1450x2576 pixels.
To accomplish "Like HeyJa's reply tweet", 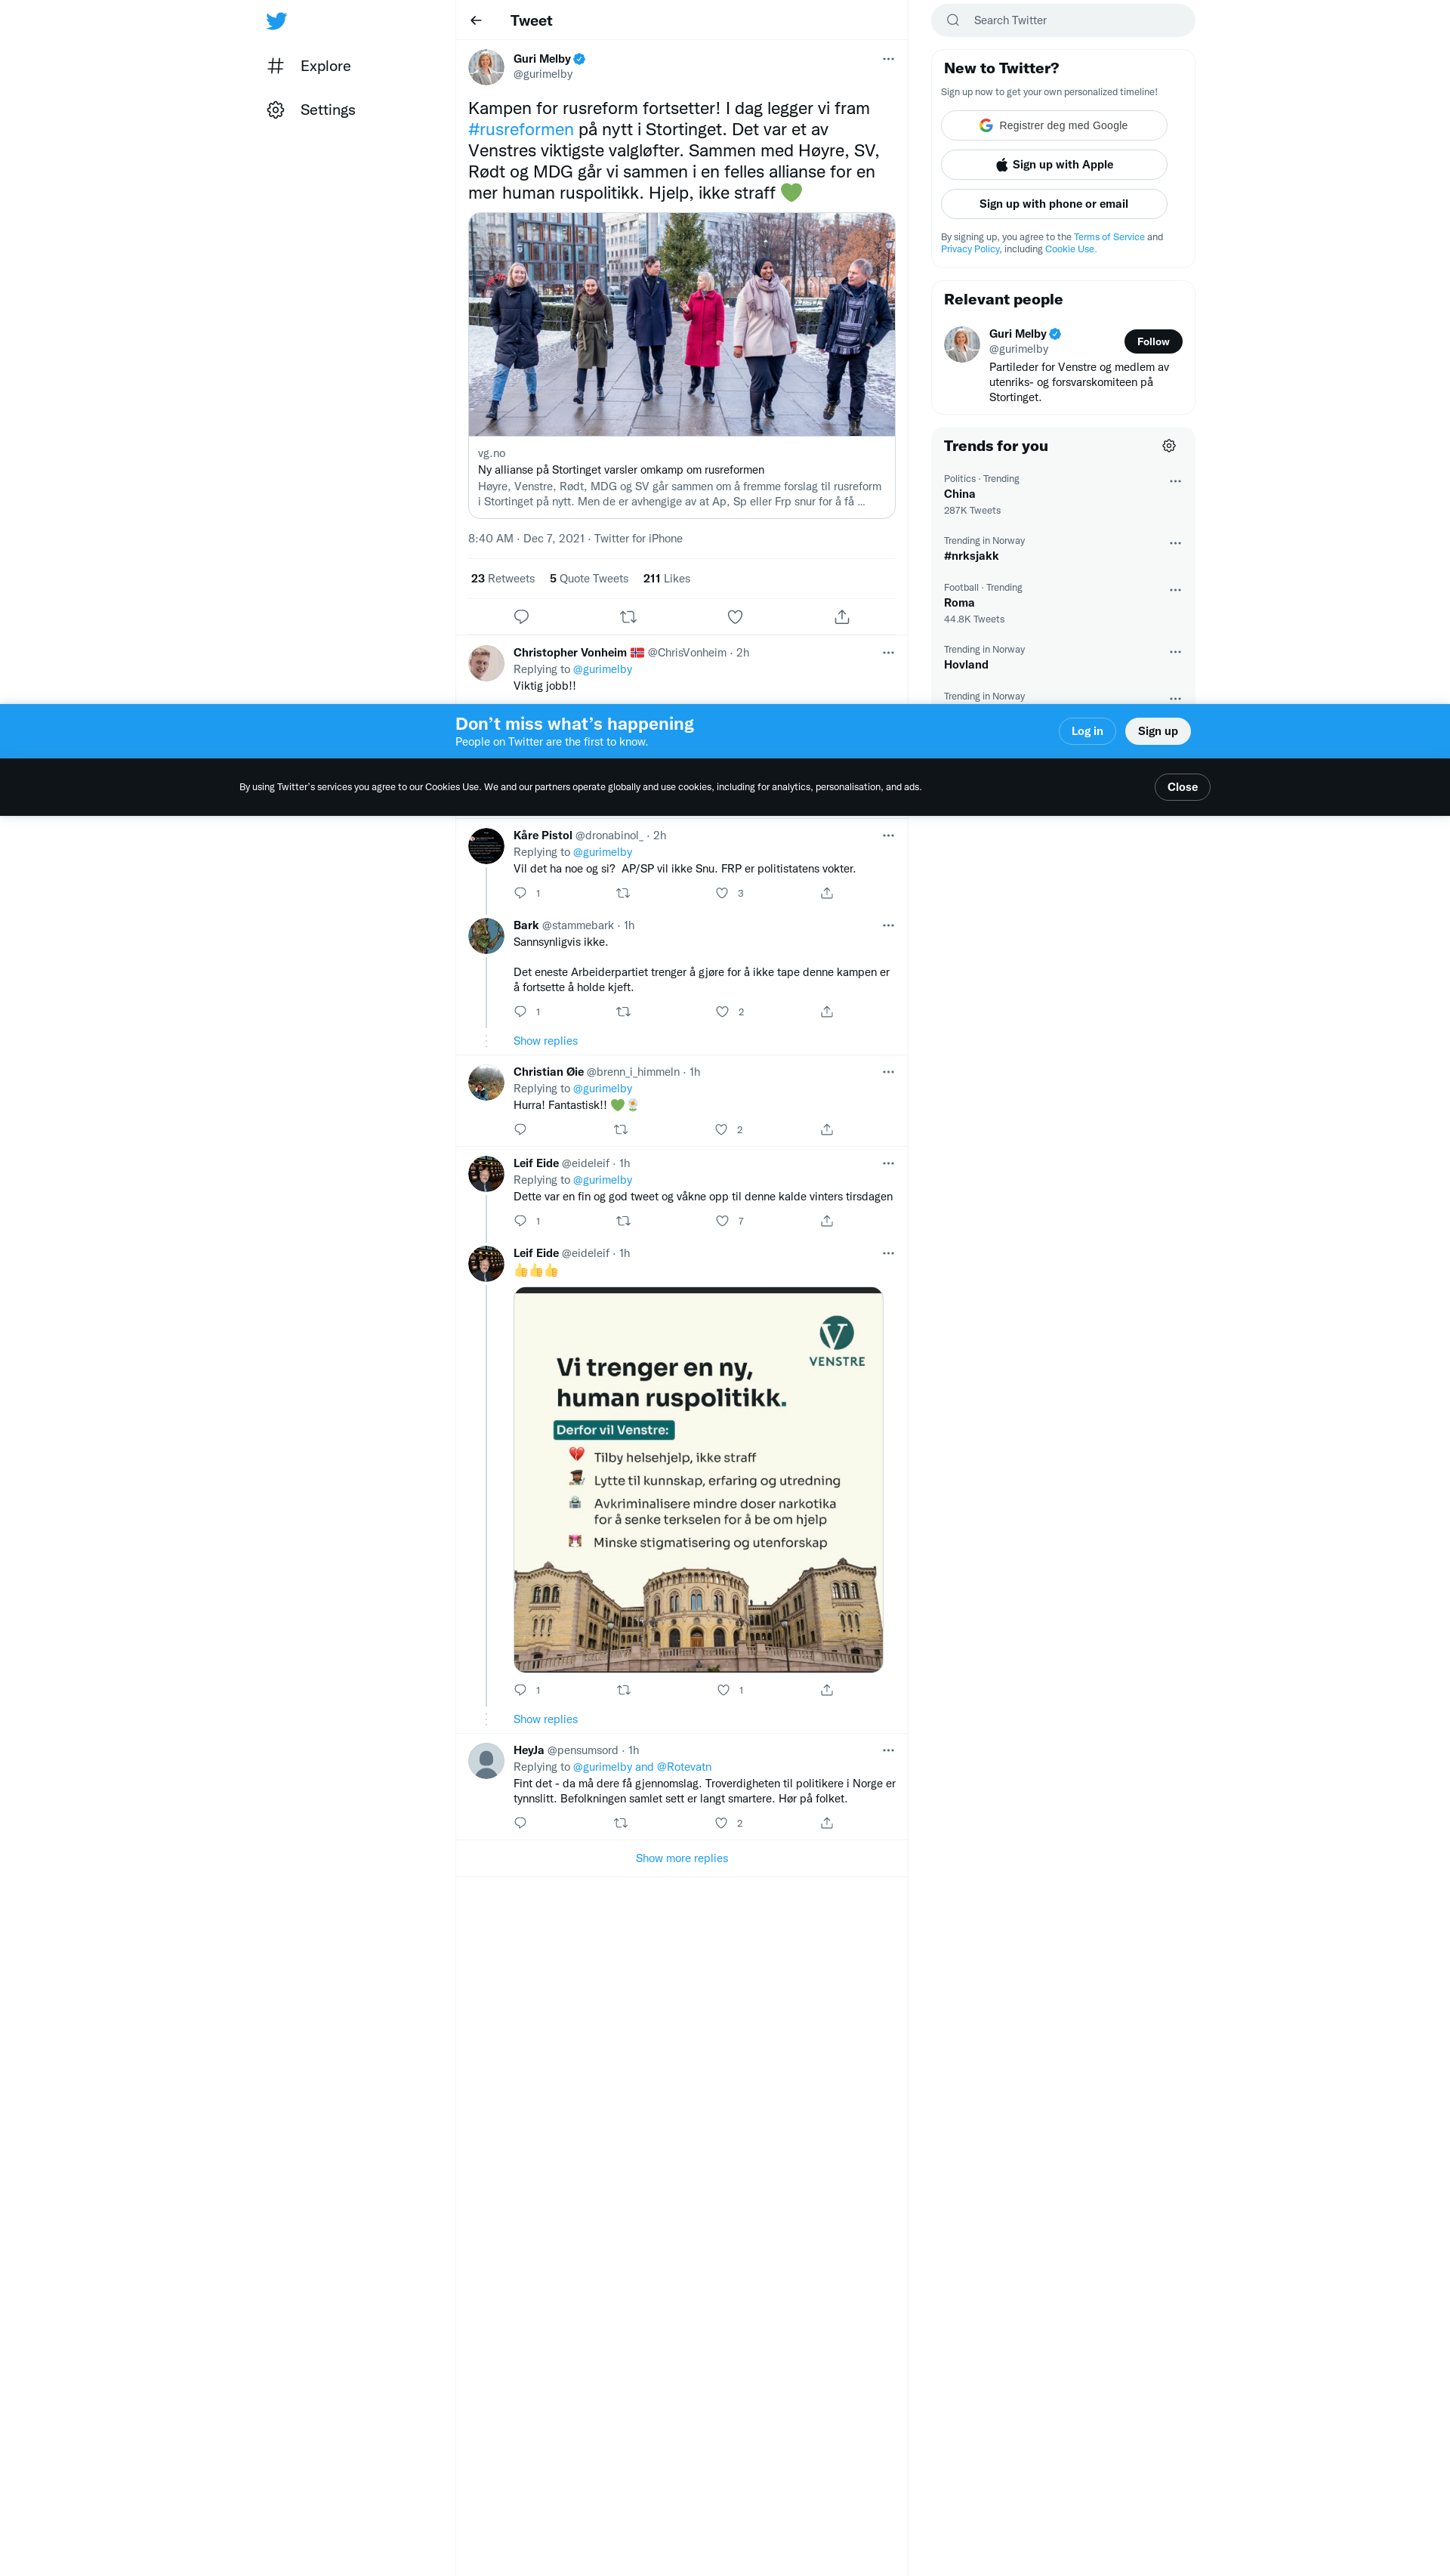I will [x=721, y=1823].
